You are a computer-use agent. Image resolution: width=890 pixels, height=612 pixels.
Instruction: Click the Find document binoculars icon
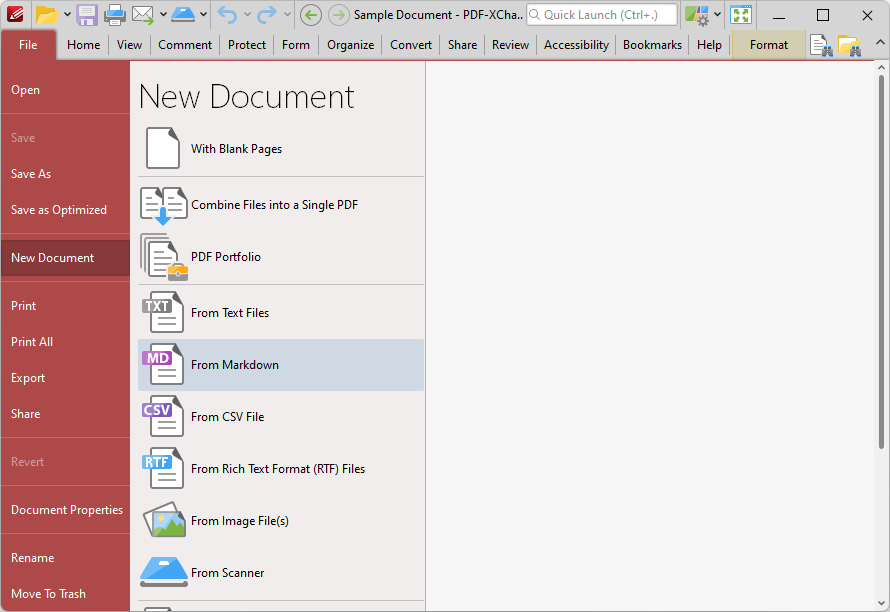821,45
